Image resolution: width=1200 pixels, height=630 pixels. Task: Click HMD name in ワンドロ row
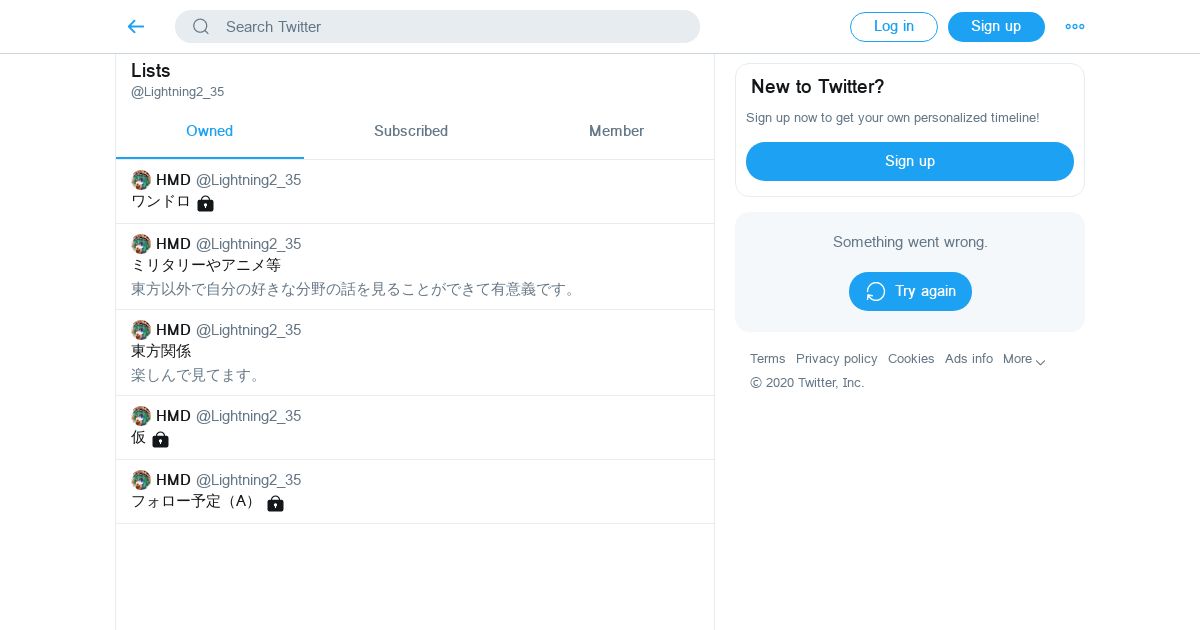point(173,180)
